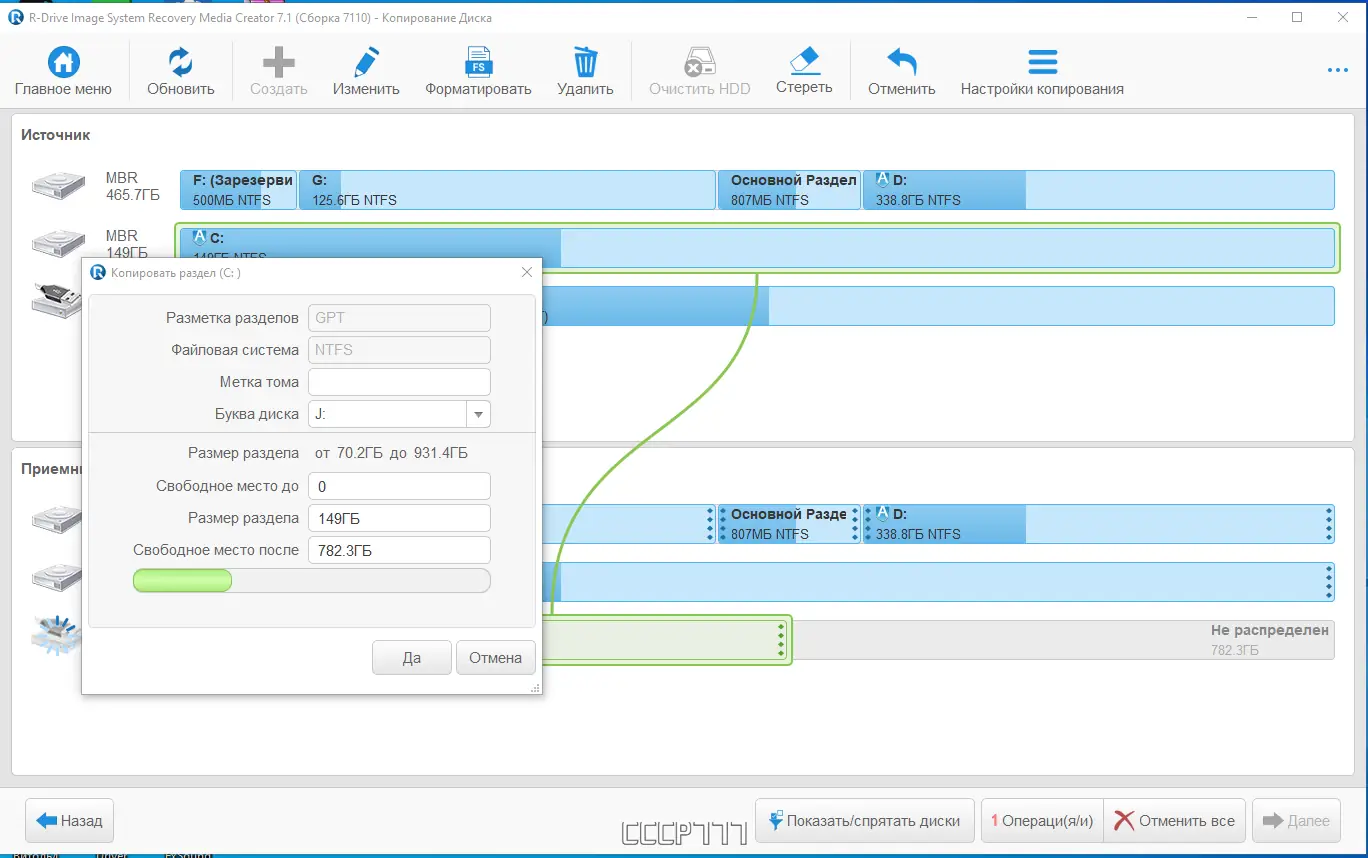
Task: Click Показать/спрятать диски button
Action: (x=865, y=821)
